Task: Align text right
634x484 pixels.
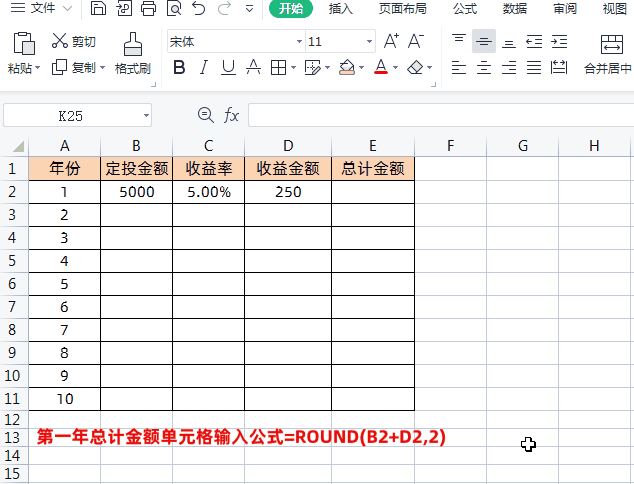Action: [509, 67]
